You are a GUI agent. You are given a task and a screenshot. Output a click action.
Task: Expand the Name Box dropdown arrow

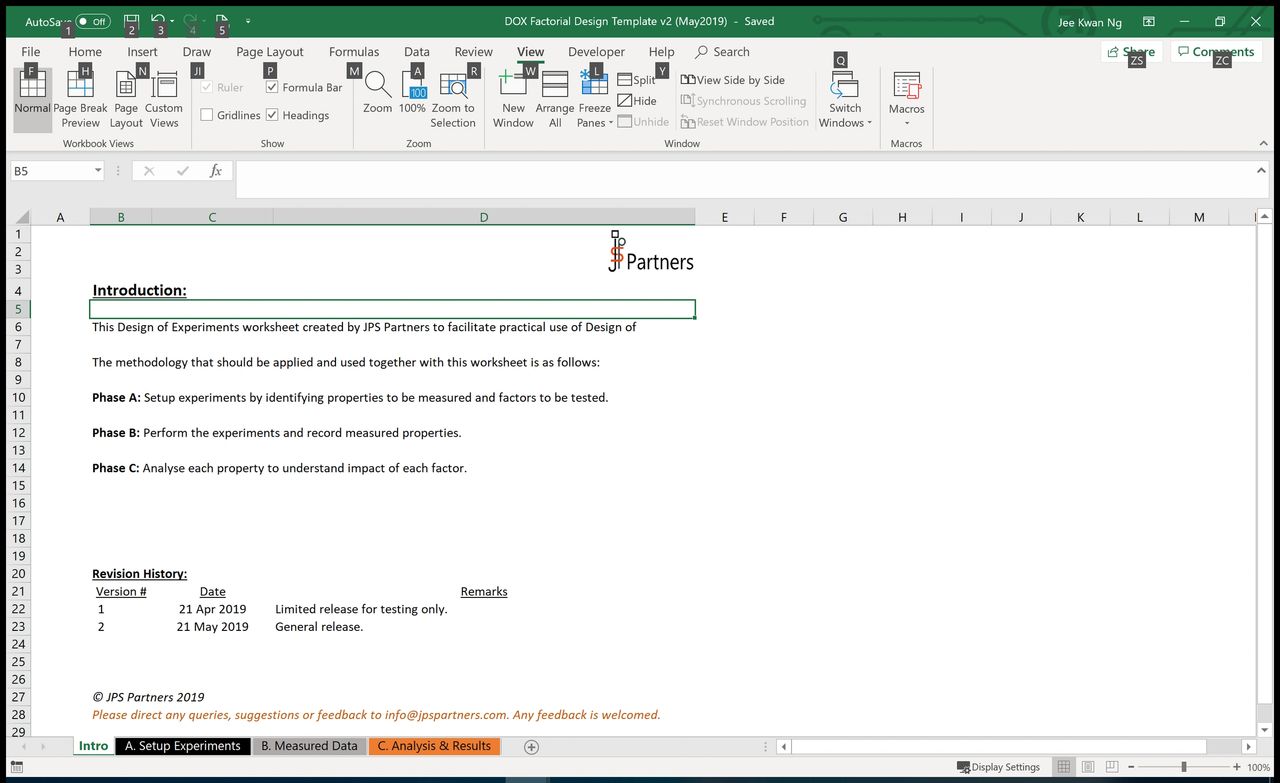pyautogui.click(x=98, y=171)
